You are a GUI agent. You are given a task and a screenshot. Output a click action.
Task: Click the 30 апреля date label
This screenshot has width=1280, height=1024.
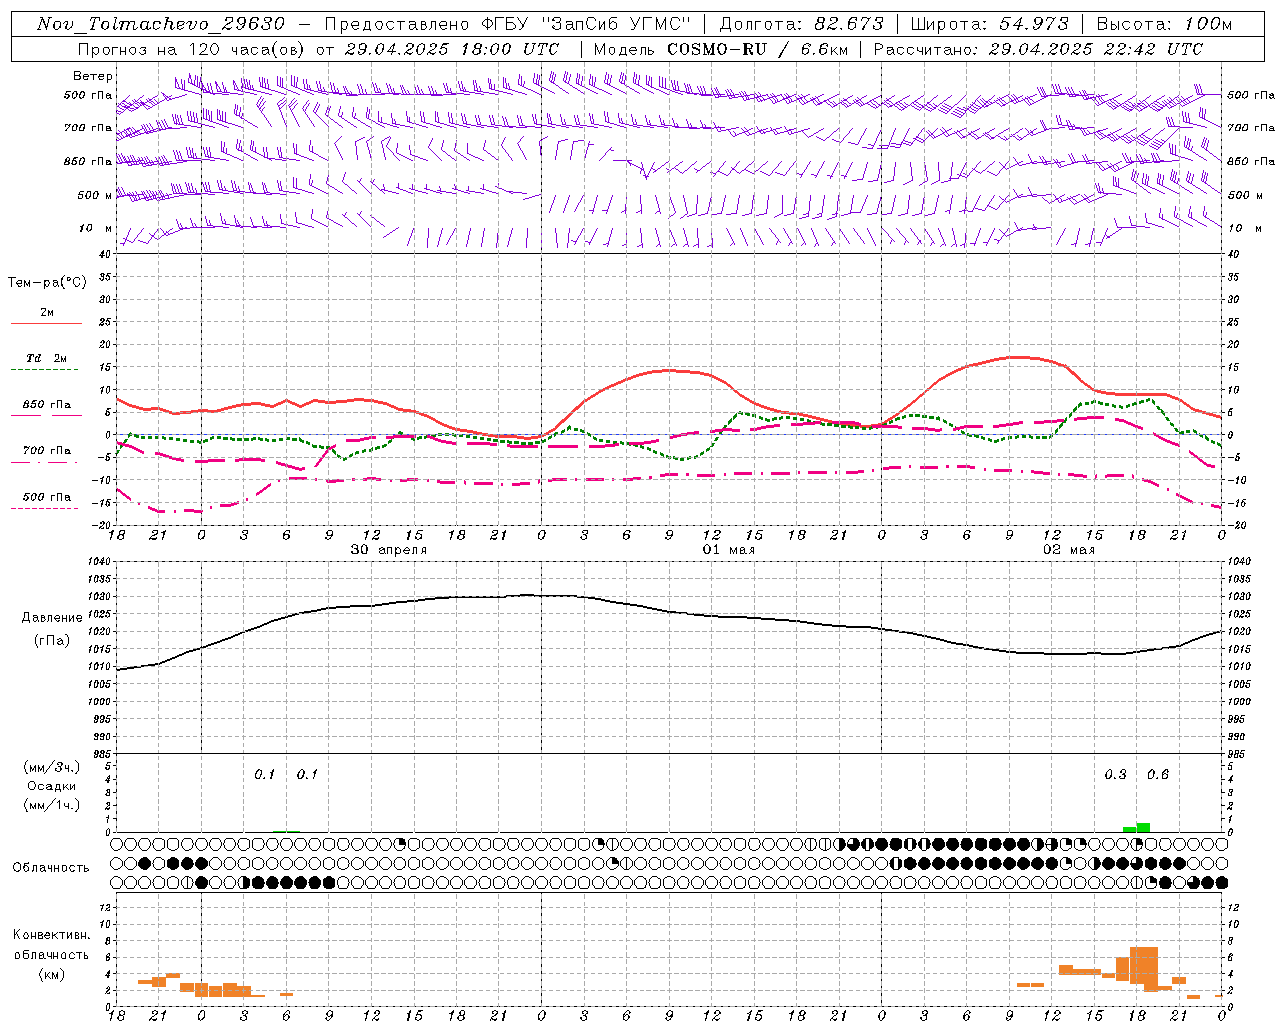click(x=389, y=550)
